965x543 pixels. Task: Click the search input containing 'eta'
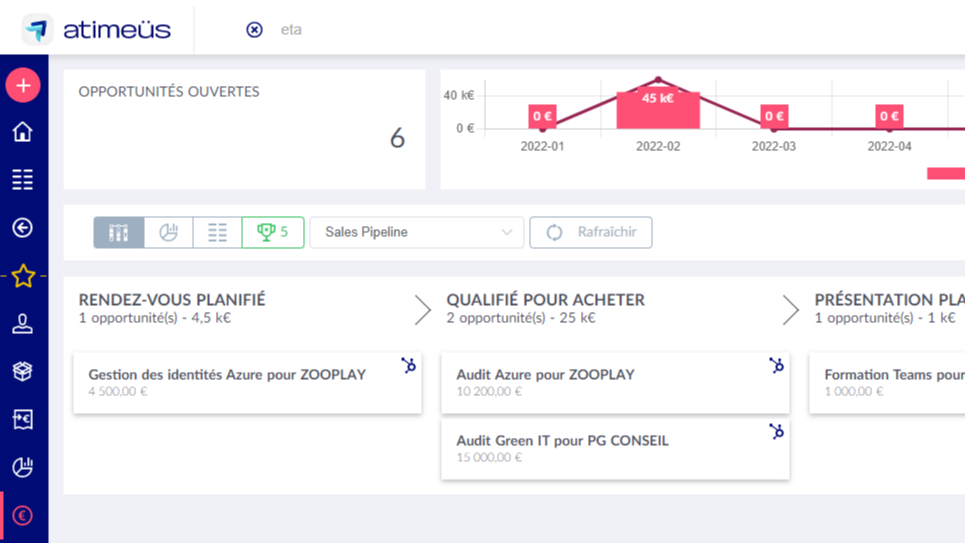coord(400,30)
